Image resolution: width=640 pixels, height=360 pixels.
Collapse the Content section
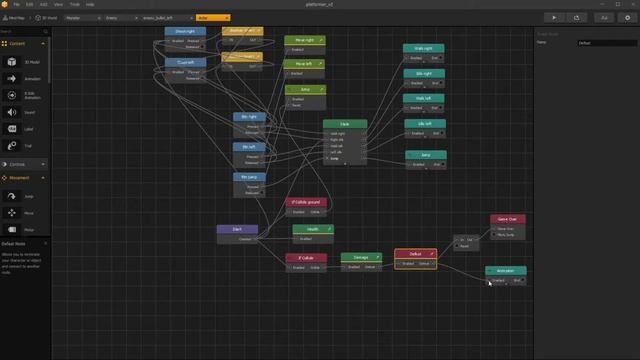43,44
